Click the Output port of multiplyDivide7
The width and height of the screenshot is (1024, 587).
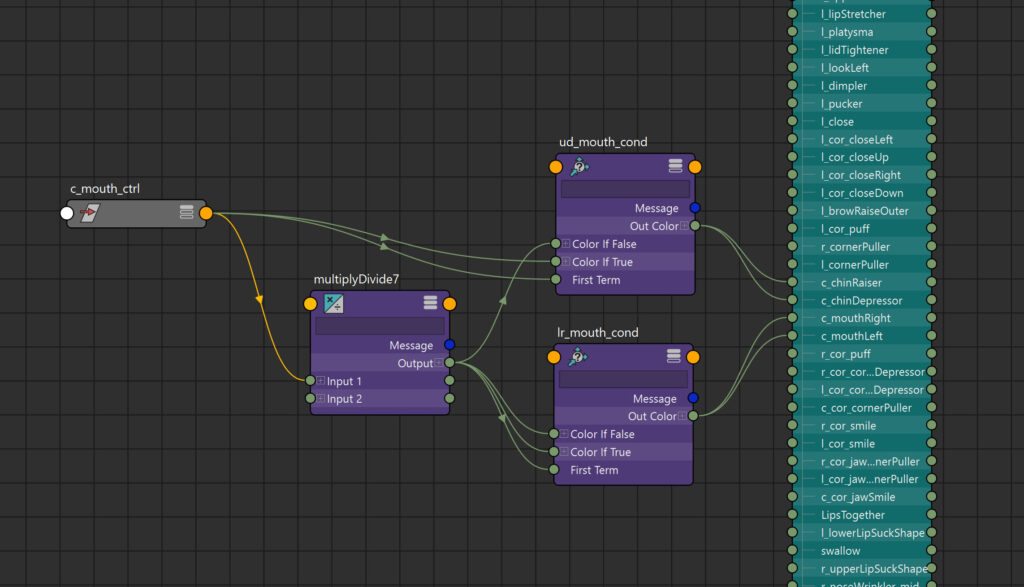[x=449, y=362]
